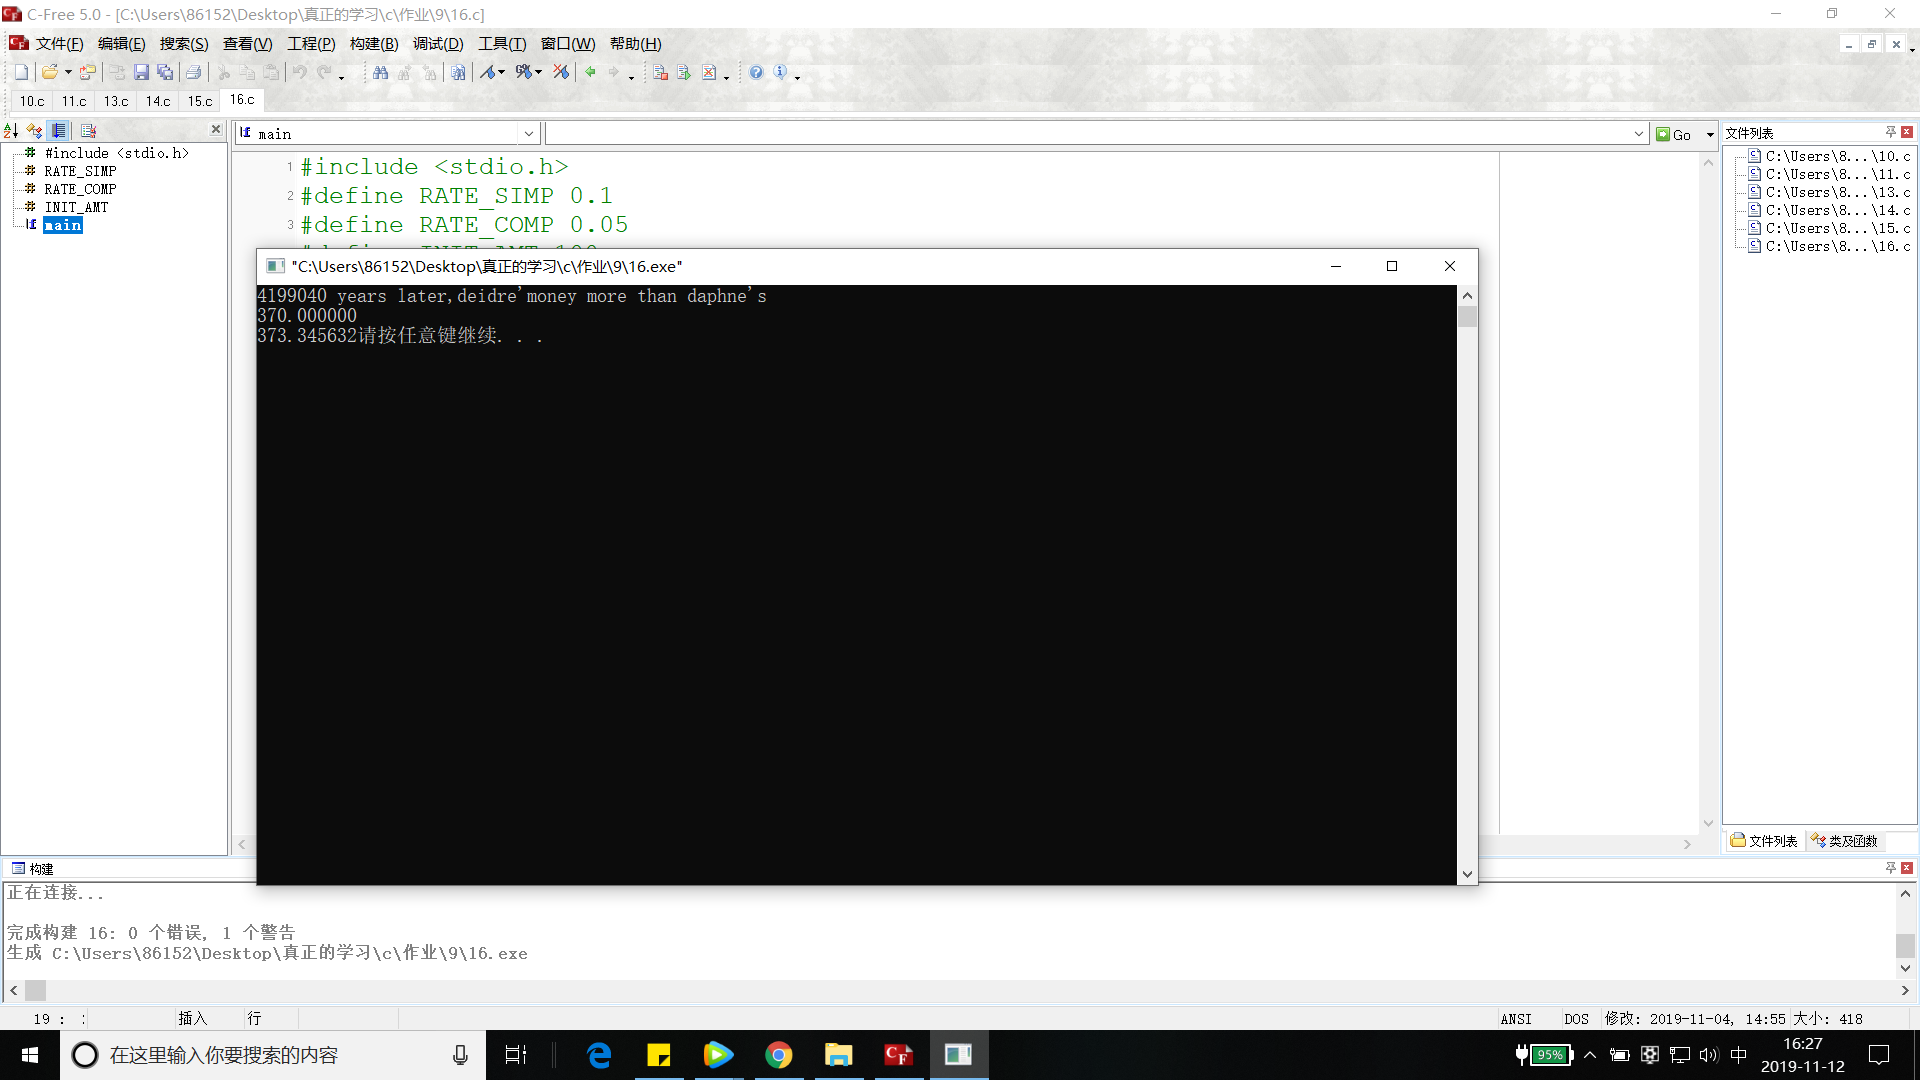Click the Save All files icon
This screenshot has width=1920, height=1080.
[165, 72]
